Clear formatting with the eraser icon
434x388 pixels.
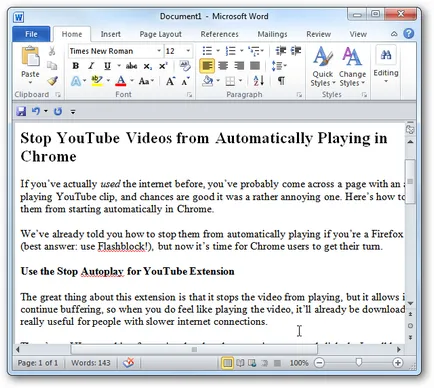pyautogui.click(x=185, y=65)
